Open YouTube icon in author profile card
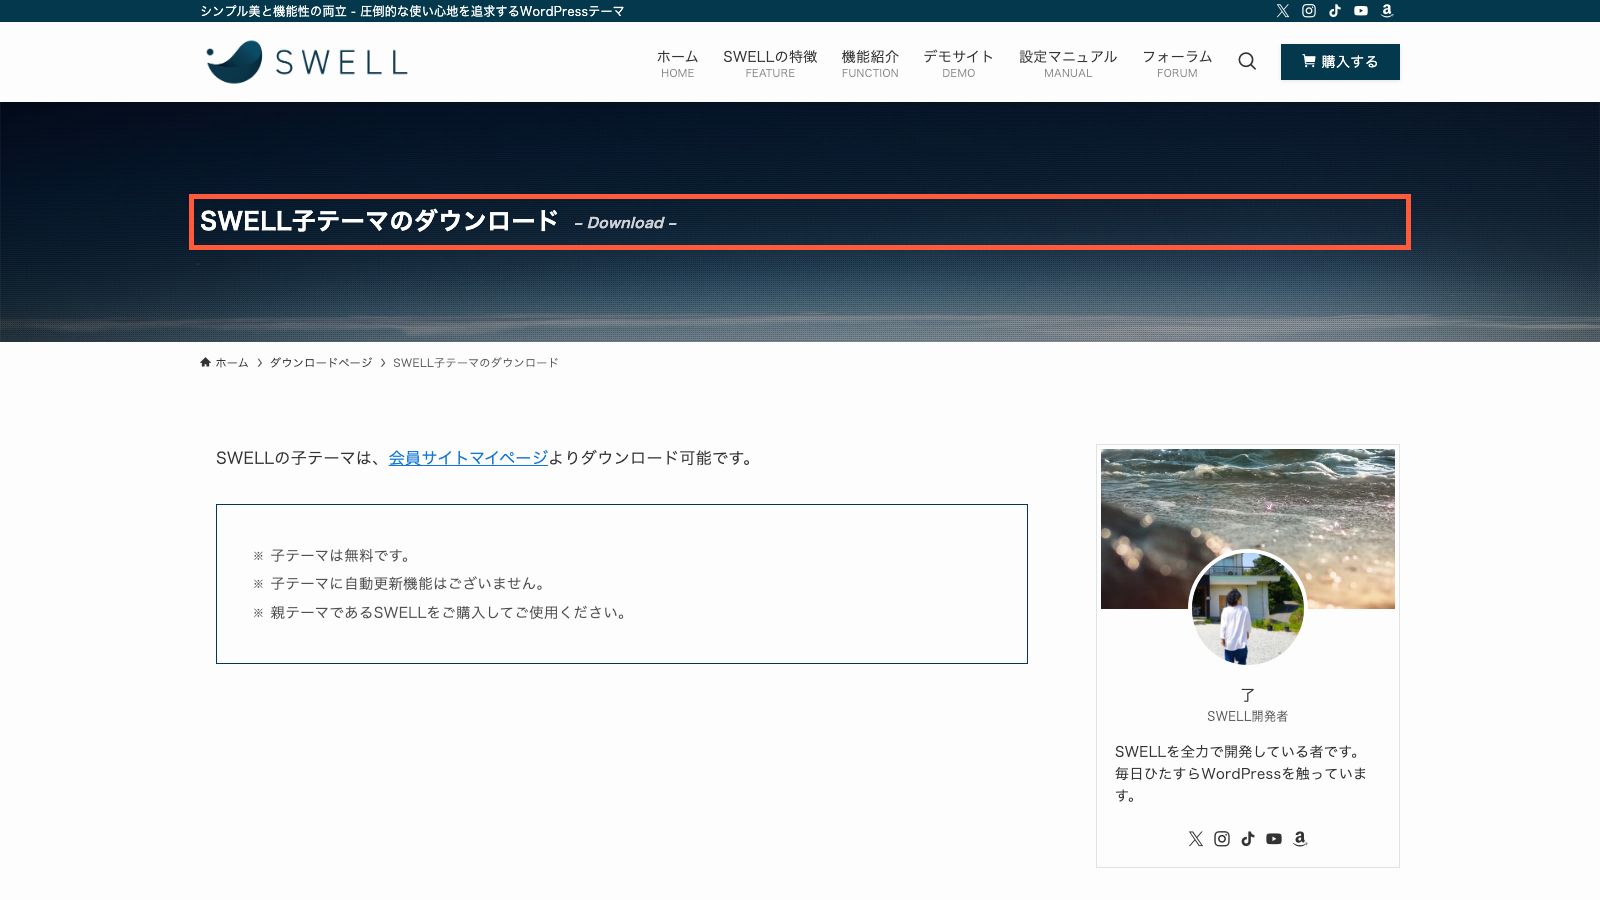The width and height of the screenshot is (1600, 900). (1274, 839)
